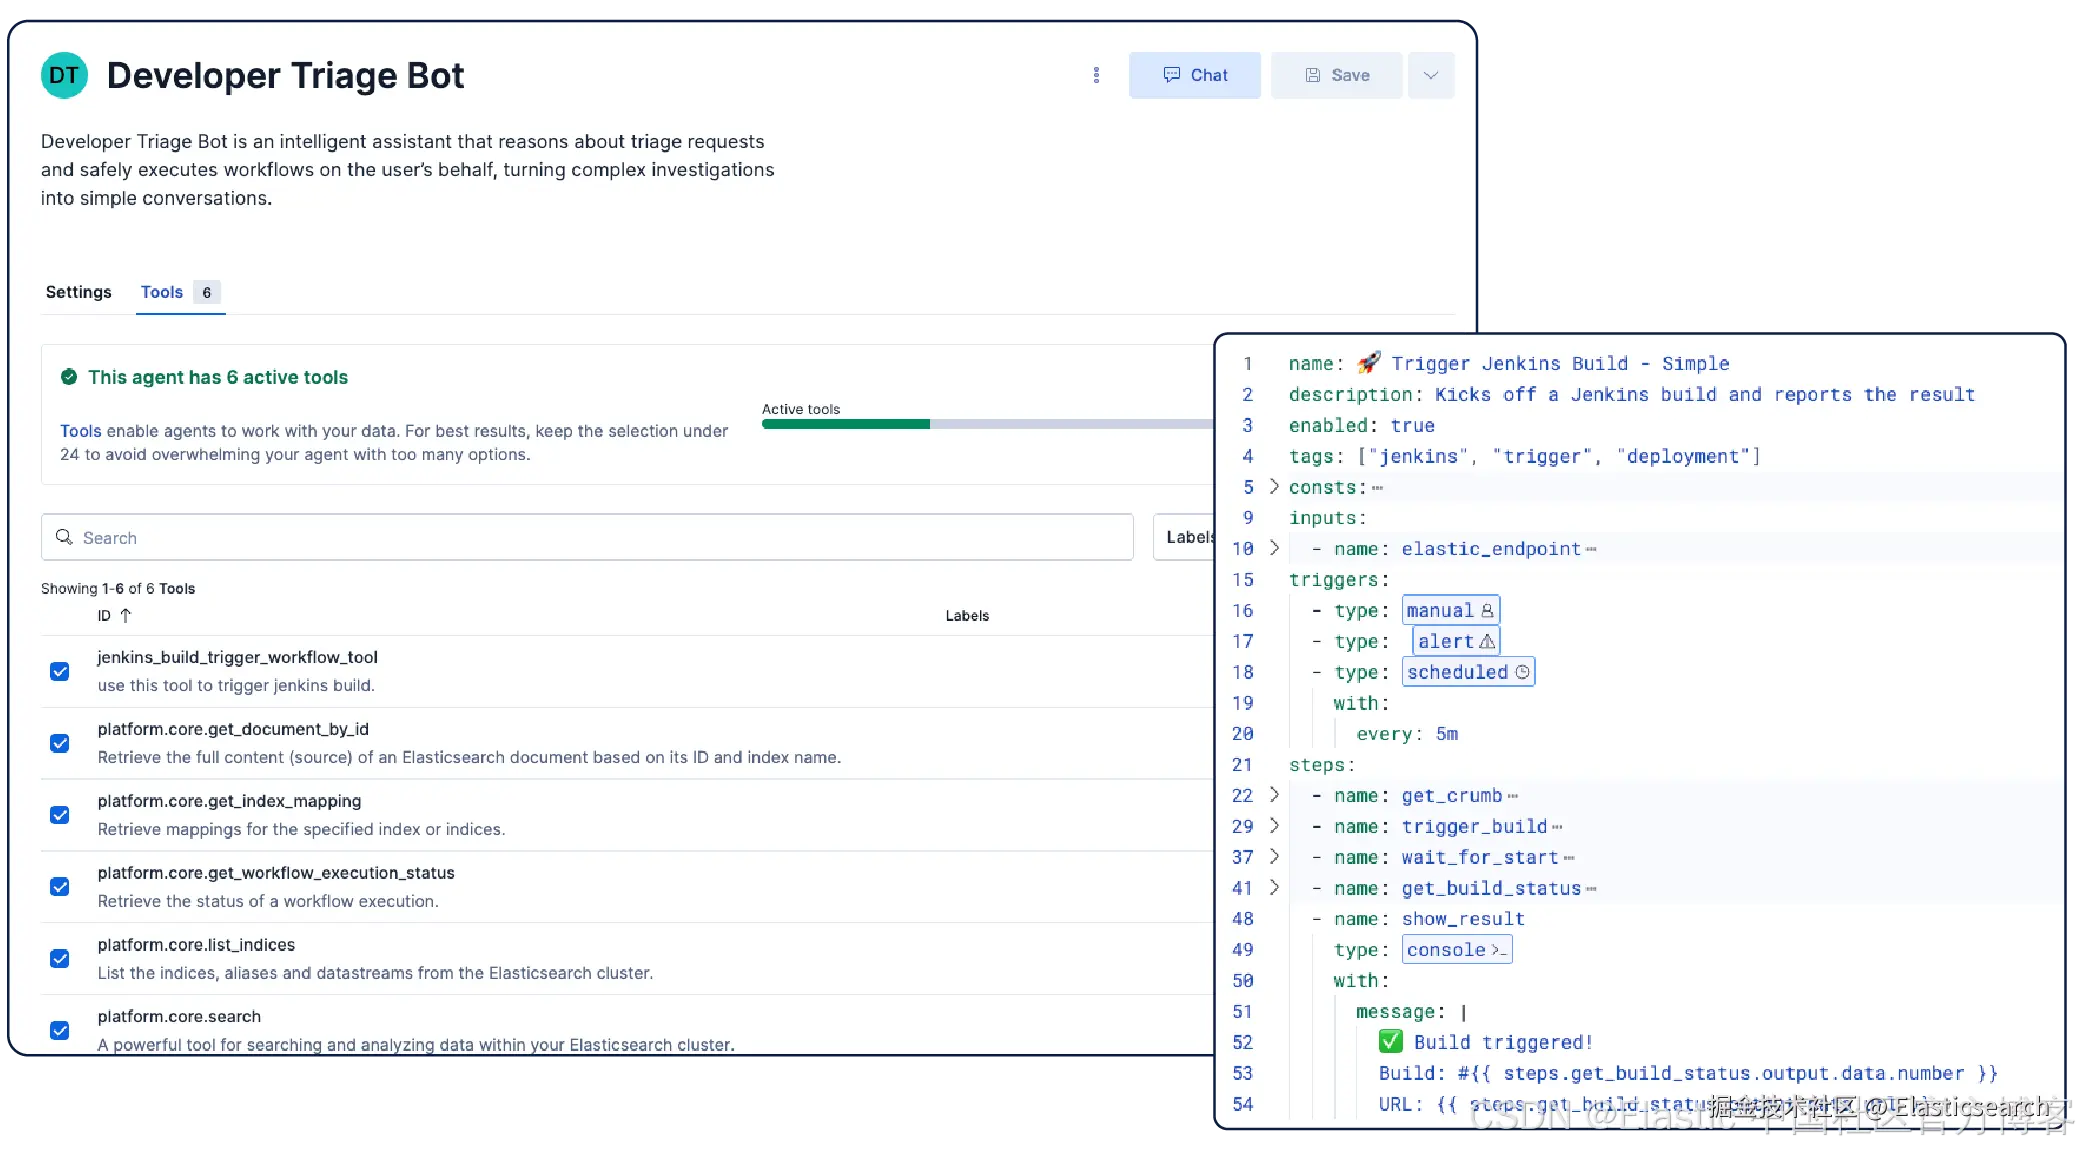Image resolution: width=2080 pixels, height=1150 pixels.
Task: Click the search magnifier icon
Action: click(64, 537)
